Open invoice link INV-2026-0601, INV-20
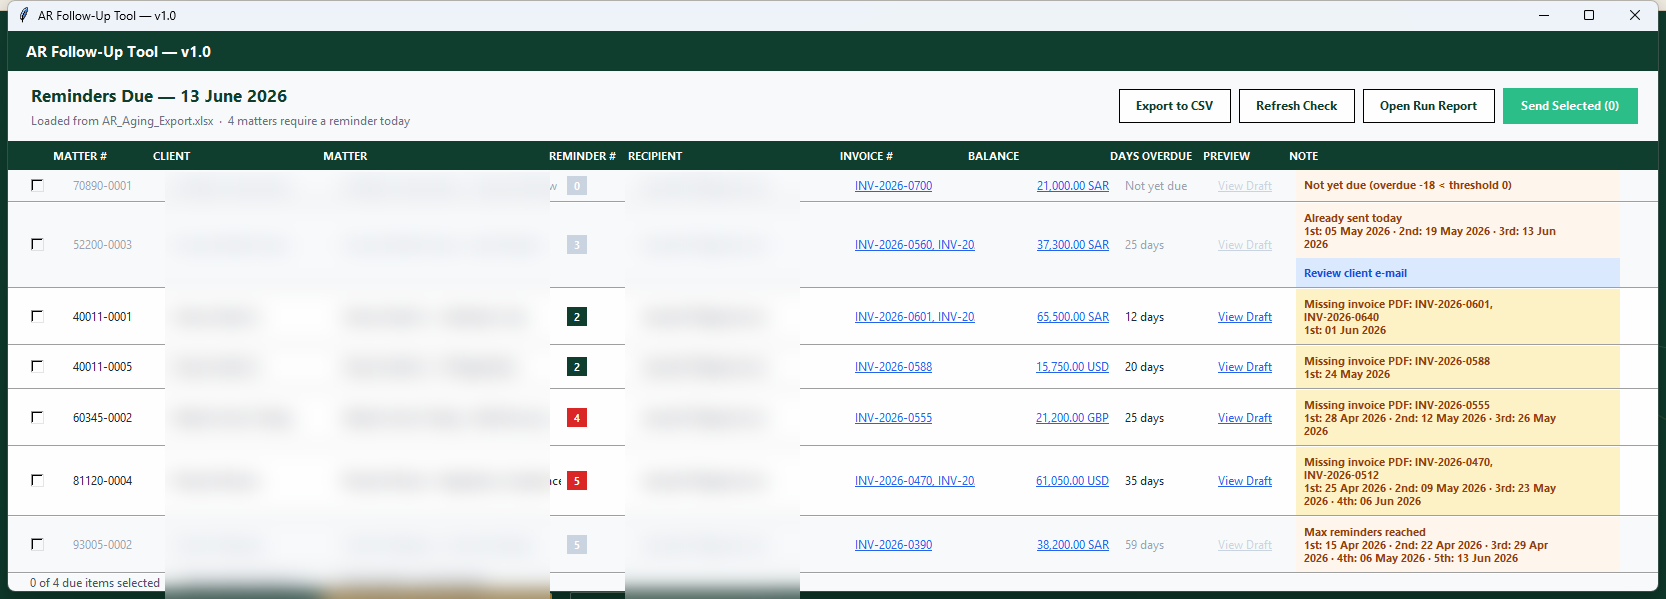1666x599 pixels. tap(914, 317)
